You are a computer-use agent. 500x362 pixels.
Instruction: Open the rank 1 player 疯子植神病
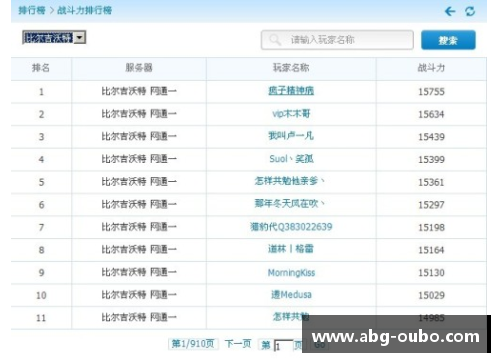click(x=291, y=91)
